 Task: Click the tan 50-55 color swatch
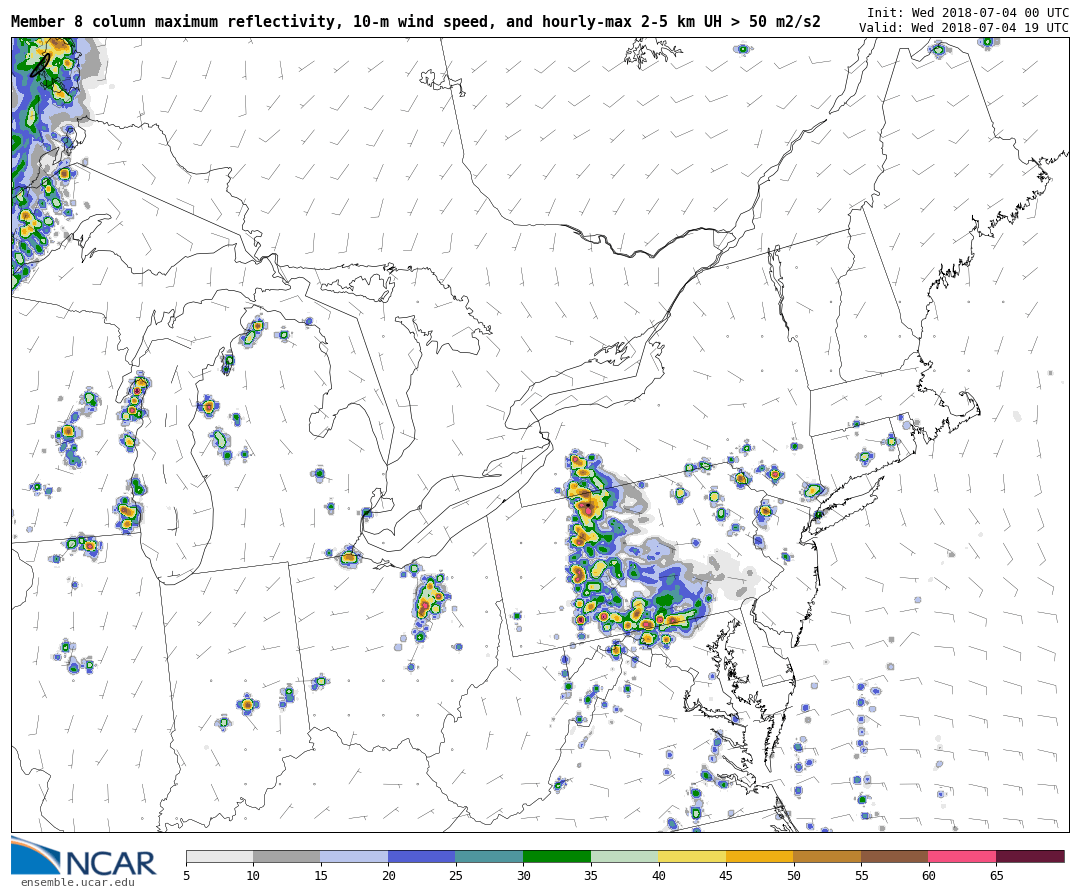click(x=827, y=856)
